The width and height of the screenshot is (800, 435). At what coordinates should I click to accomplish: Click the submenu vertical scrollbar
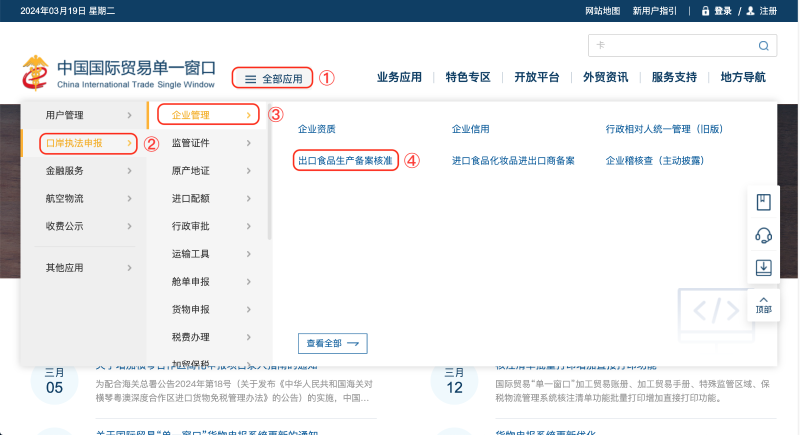[x=269, y=171]
